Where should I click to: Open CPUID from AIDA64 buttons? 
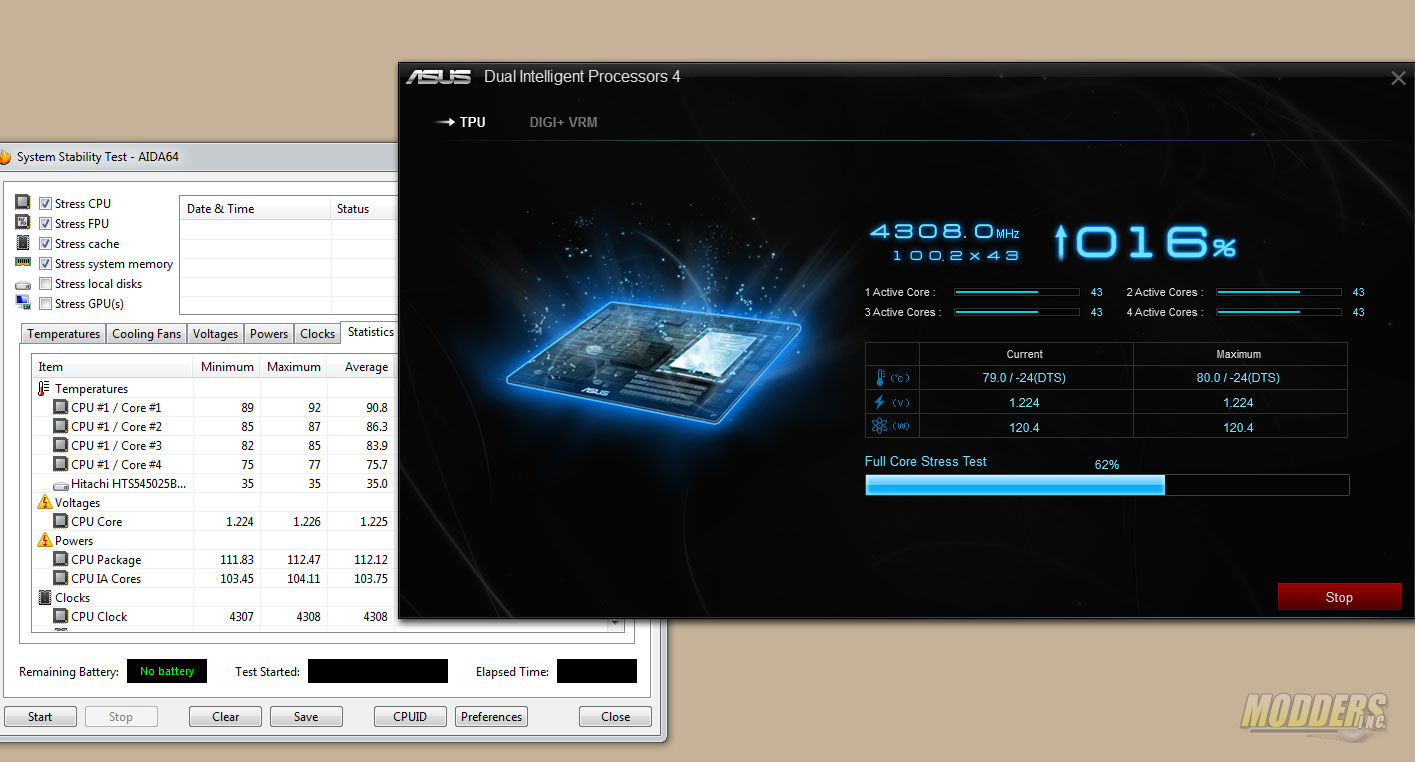coord(411,717)
